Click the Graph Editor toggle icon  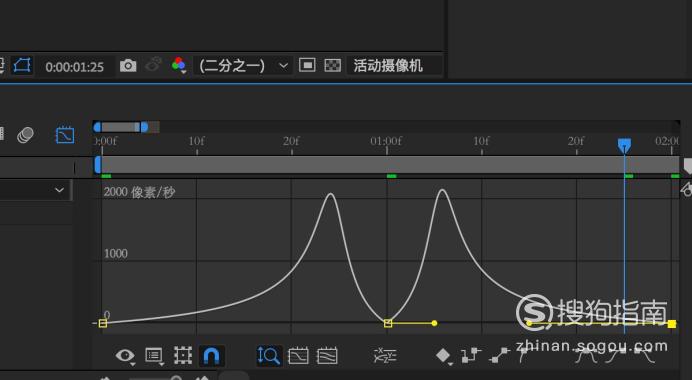pos(65,135)
